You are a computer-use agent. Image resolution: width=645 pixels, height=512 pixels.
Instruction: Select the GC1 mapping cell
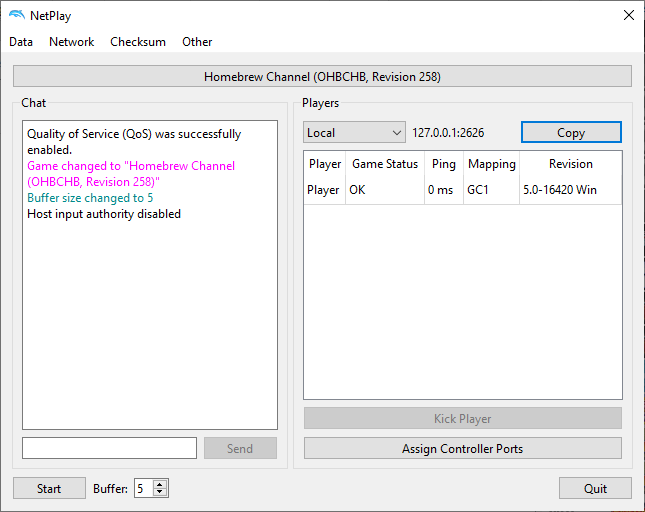(x=492, y=190)
